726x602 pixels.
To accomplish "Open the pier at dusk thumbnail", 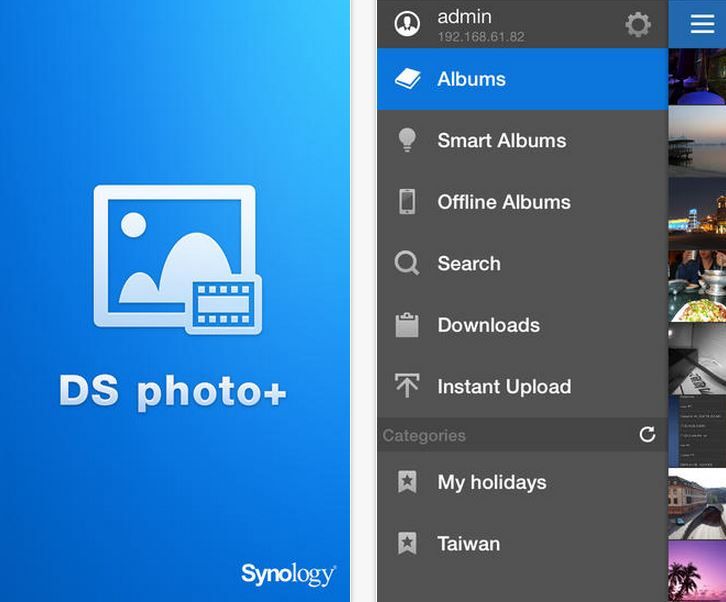I will [x=697, y=141].
